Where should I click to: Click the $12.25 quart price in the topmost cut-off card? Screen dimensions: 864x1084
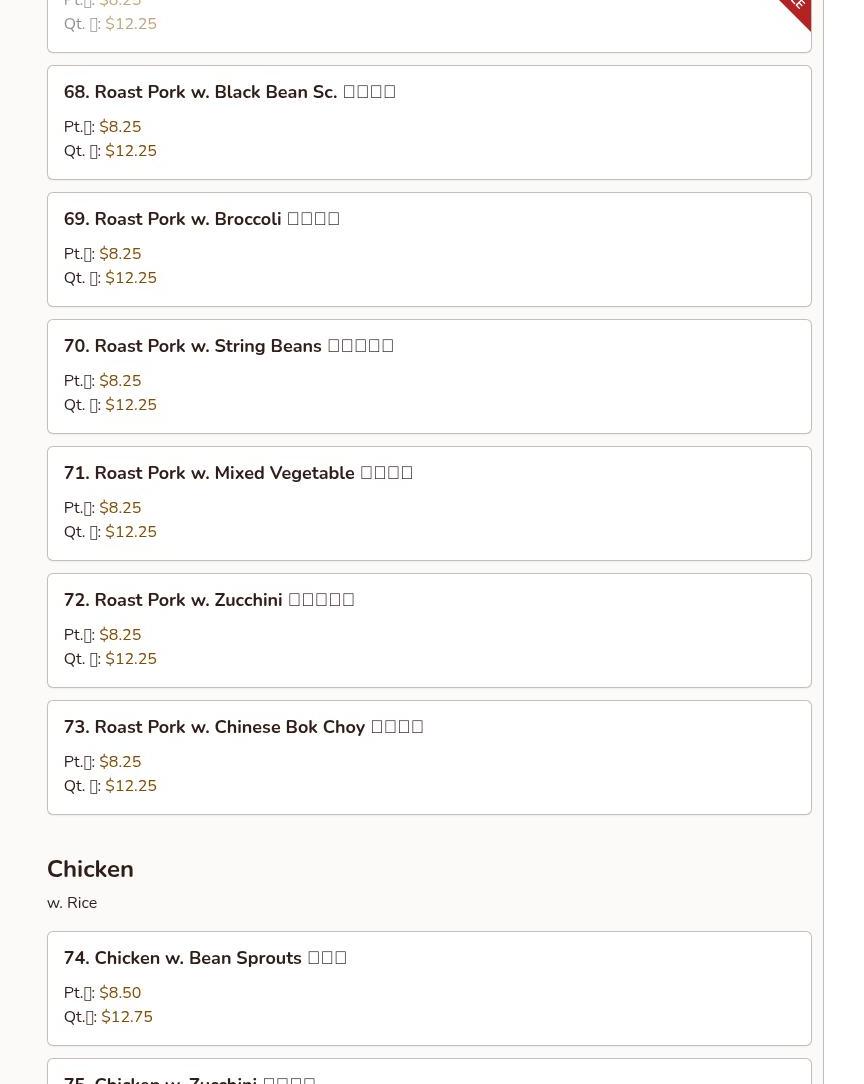point(131,24)
